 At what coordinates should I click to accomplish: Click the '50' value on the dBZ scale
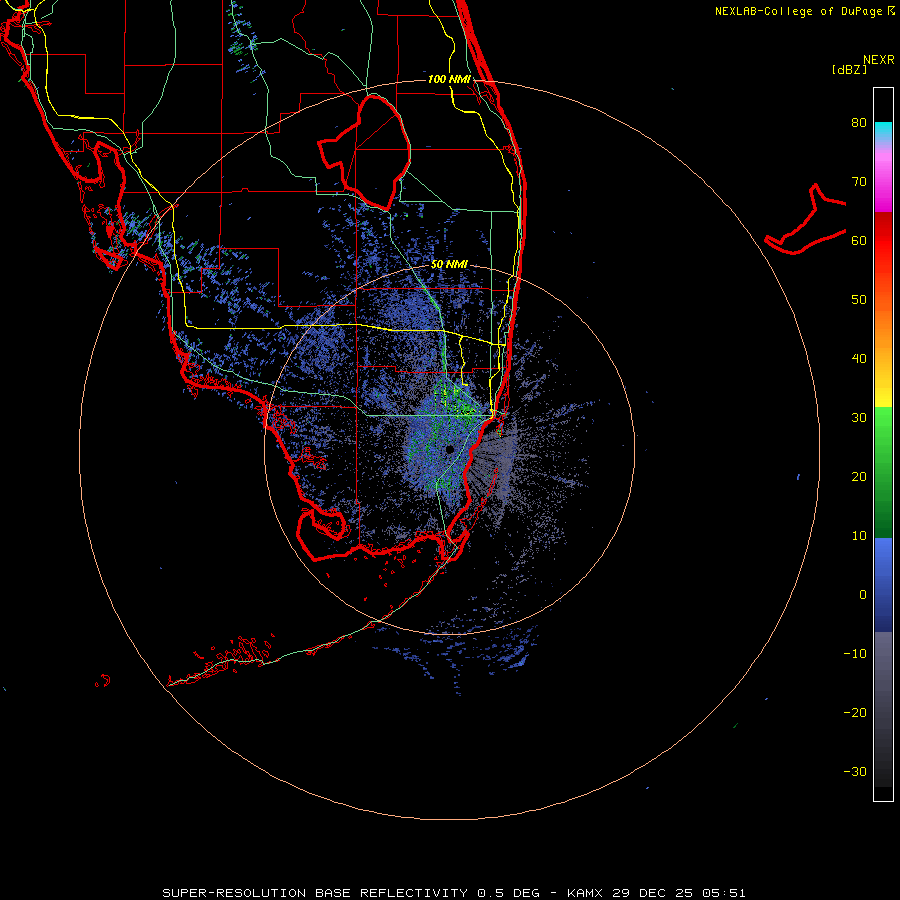tap(859, 300)
